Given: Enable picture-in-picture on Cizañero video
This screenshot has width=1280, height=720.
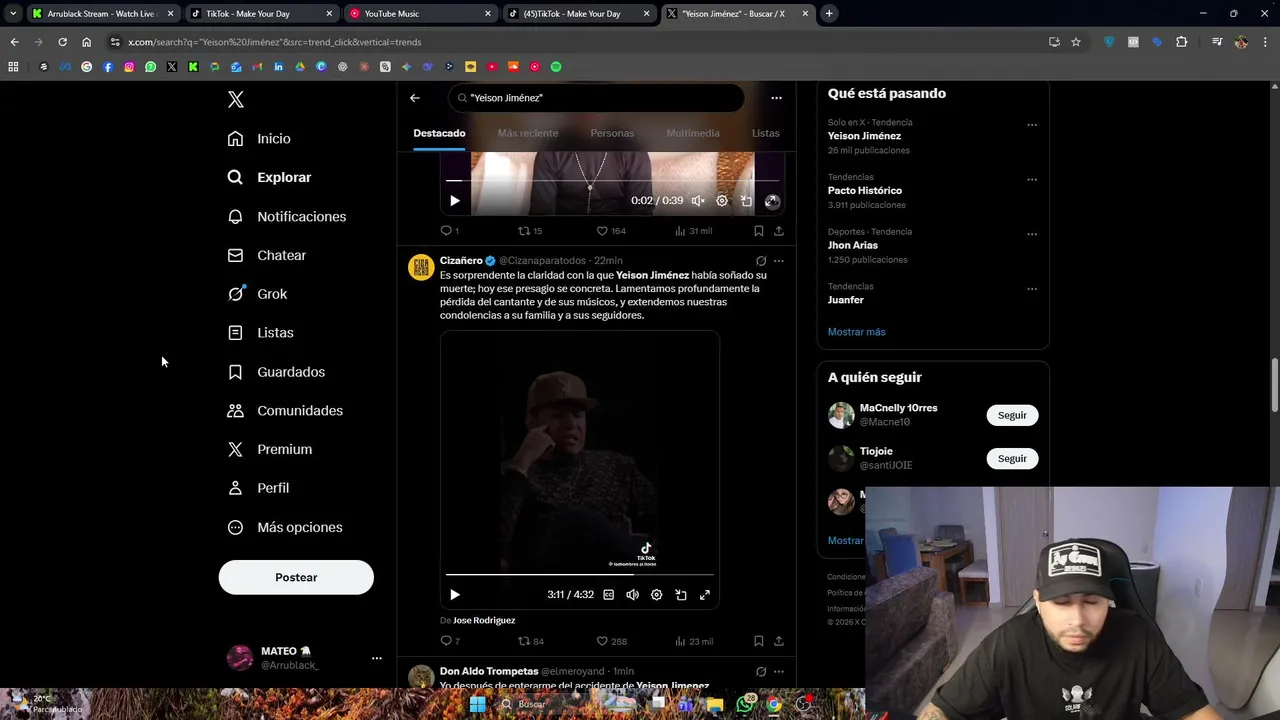Looking at the screenshot, I should pyautogui.click(x=680, y=595).
